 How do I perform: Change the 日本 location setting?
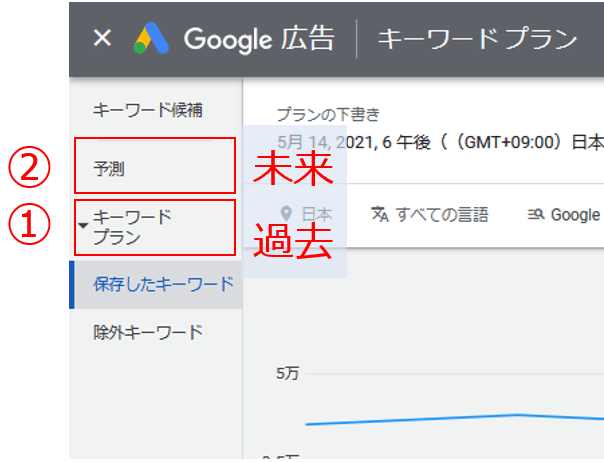coord(316,214)
